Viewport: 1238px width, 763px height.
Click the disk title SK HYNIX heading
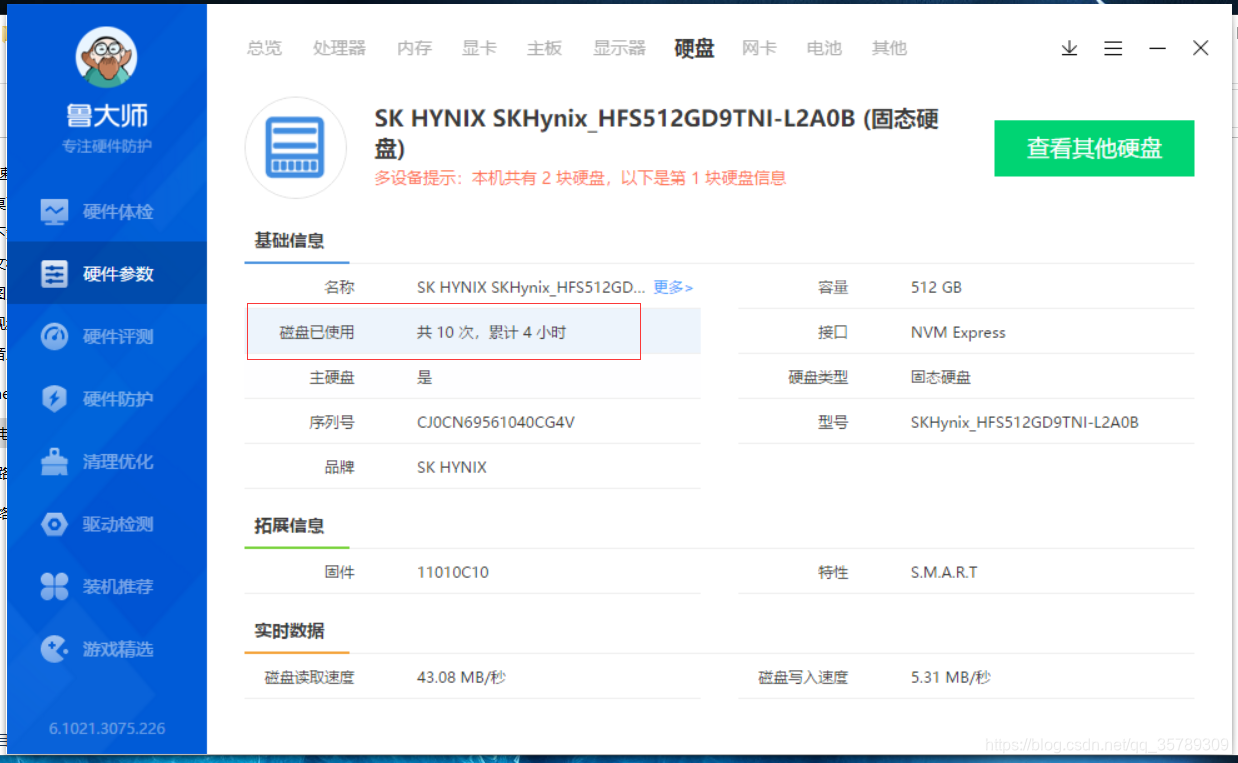[x=656, y=133]
